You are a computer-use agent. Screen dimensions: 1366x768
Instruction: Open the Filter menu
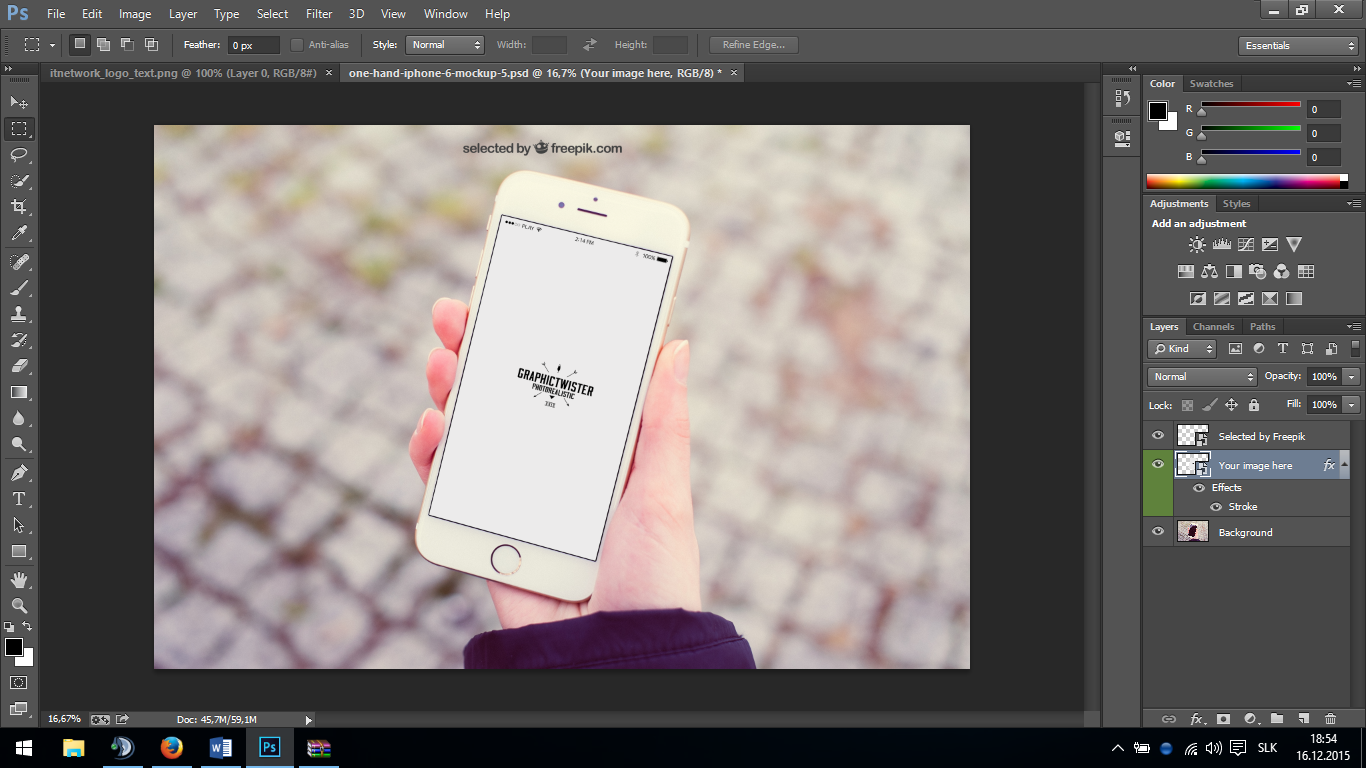click(319, 14)
